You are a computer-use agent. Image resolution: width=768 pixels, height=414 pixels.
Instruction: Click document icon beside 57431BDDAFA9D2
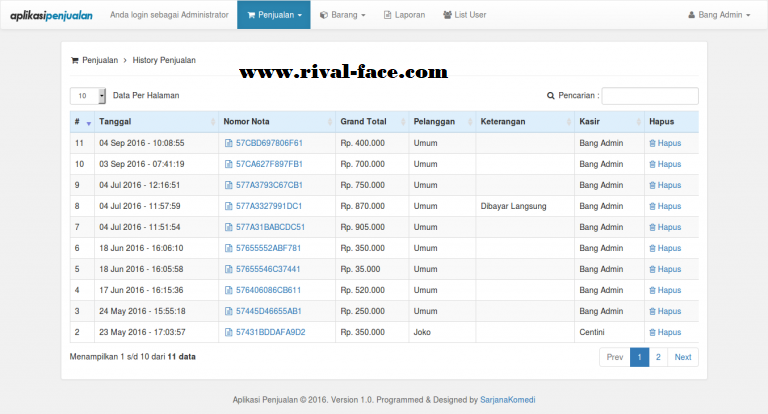tap(228, 333)
